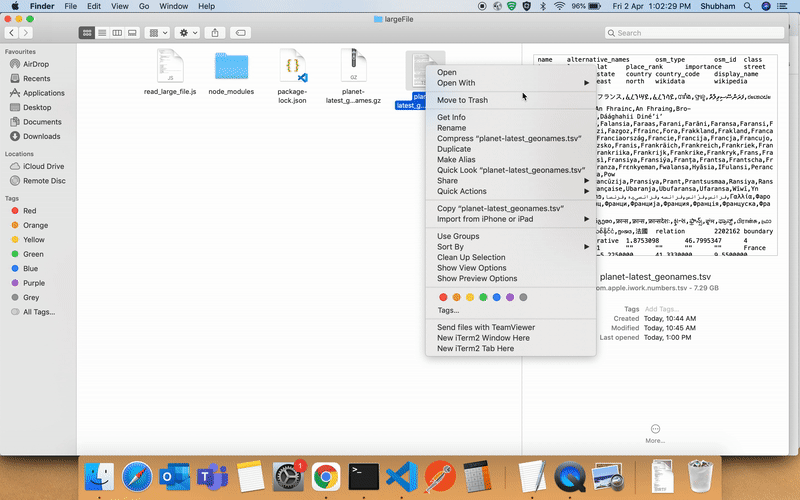This screenshot has height=500, width=800.
Task: Choose Copy “planet-latest_geonames.tsv”
Action: pyautogui.click(x=511, y=208)
